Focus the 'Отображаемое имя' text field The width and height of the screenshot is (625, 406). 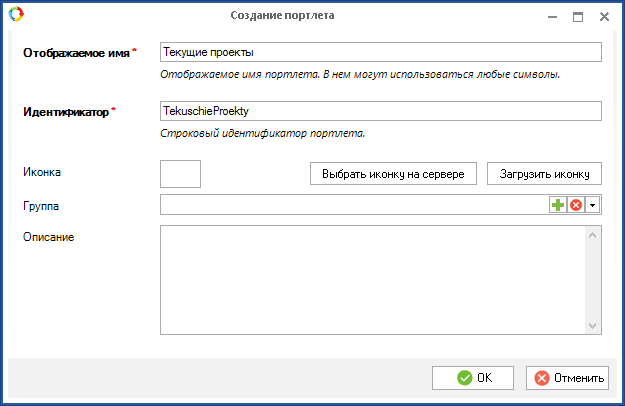click(x=380, y=52)
